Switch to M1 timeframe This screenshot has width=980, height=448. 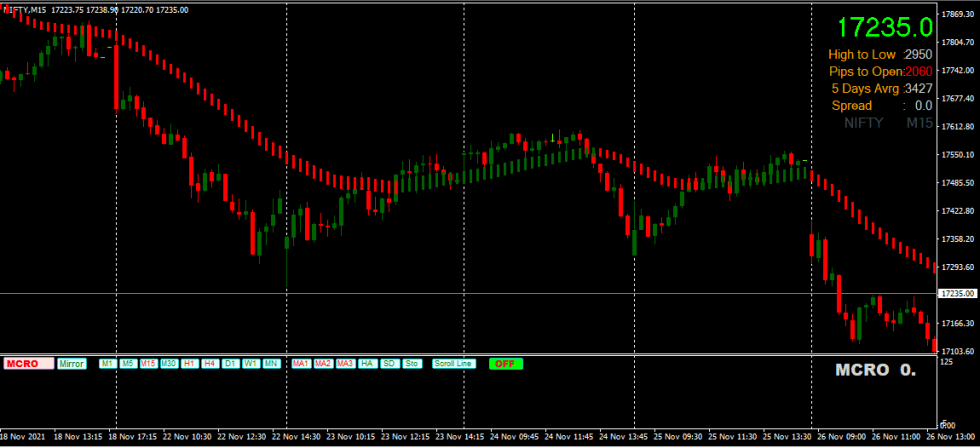(107, 364)
